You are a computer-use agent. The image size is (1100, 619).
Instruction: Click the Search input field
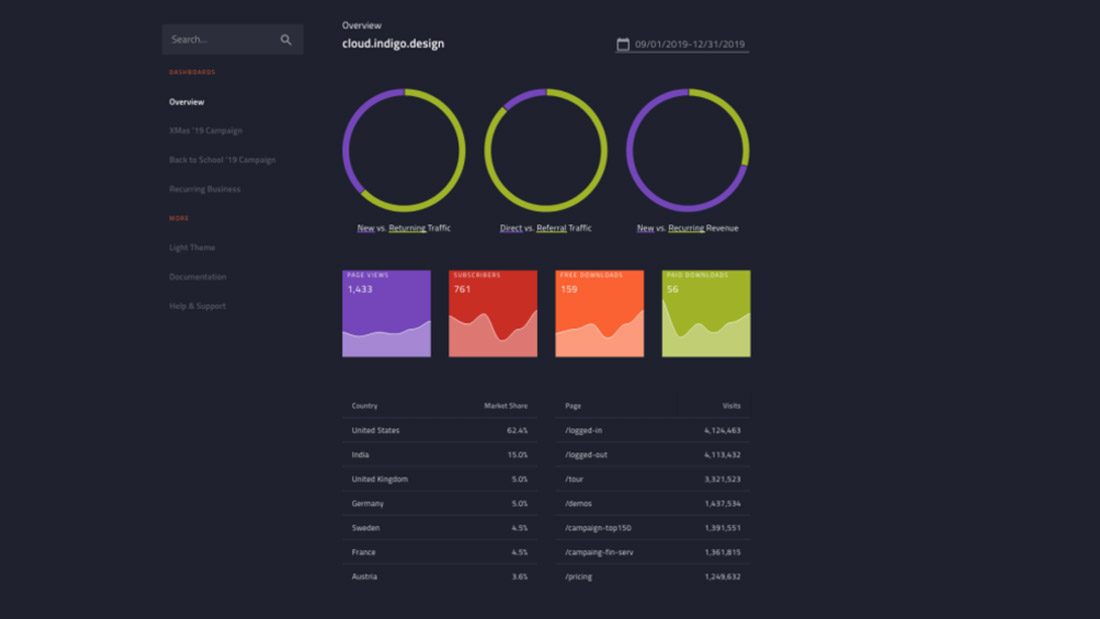tap(220, 39)
